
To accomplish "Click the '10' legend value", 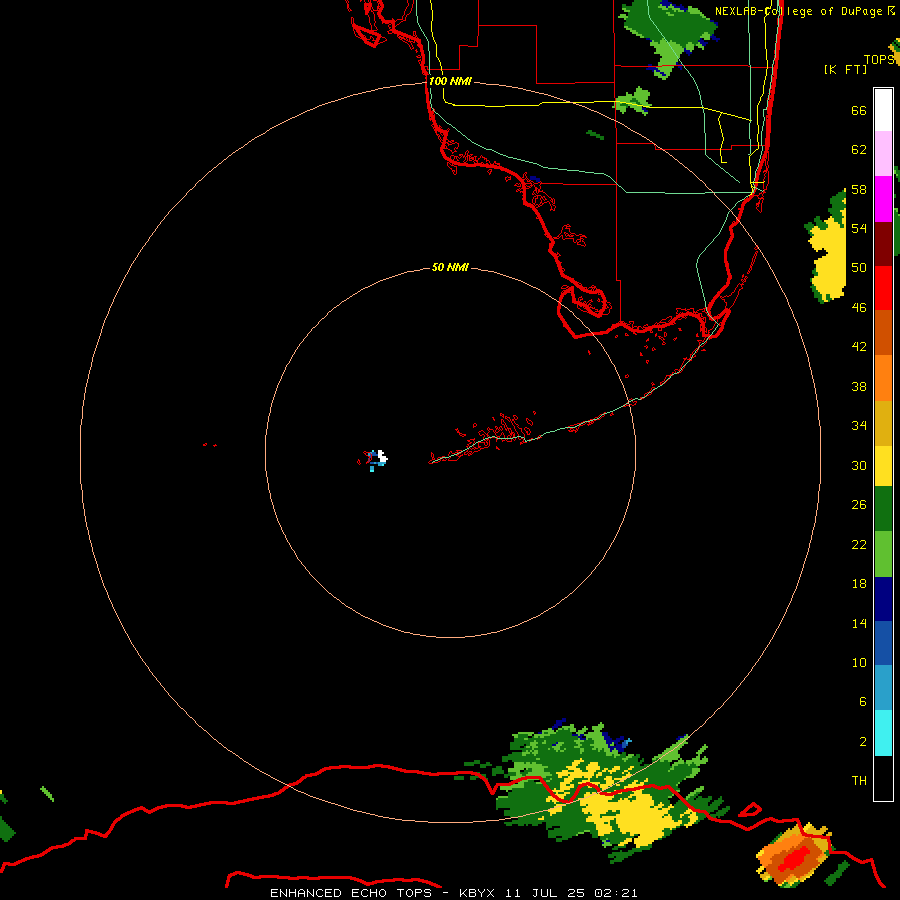I will click(x=859, y=662).
